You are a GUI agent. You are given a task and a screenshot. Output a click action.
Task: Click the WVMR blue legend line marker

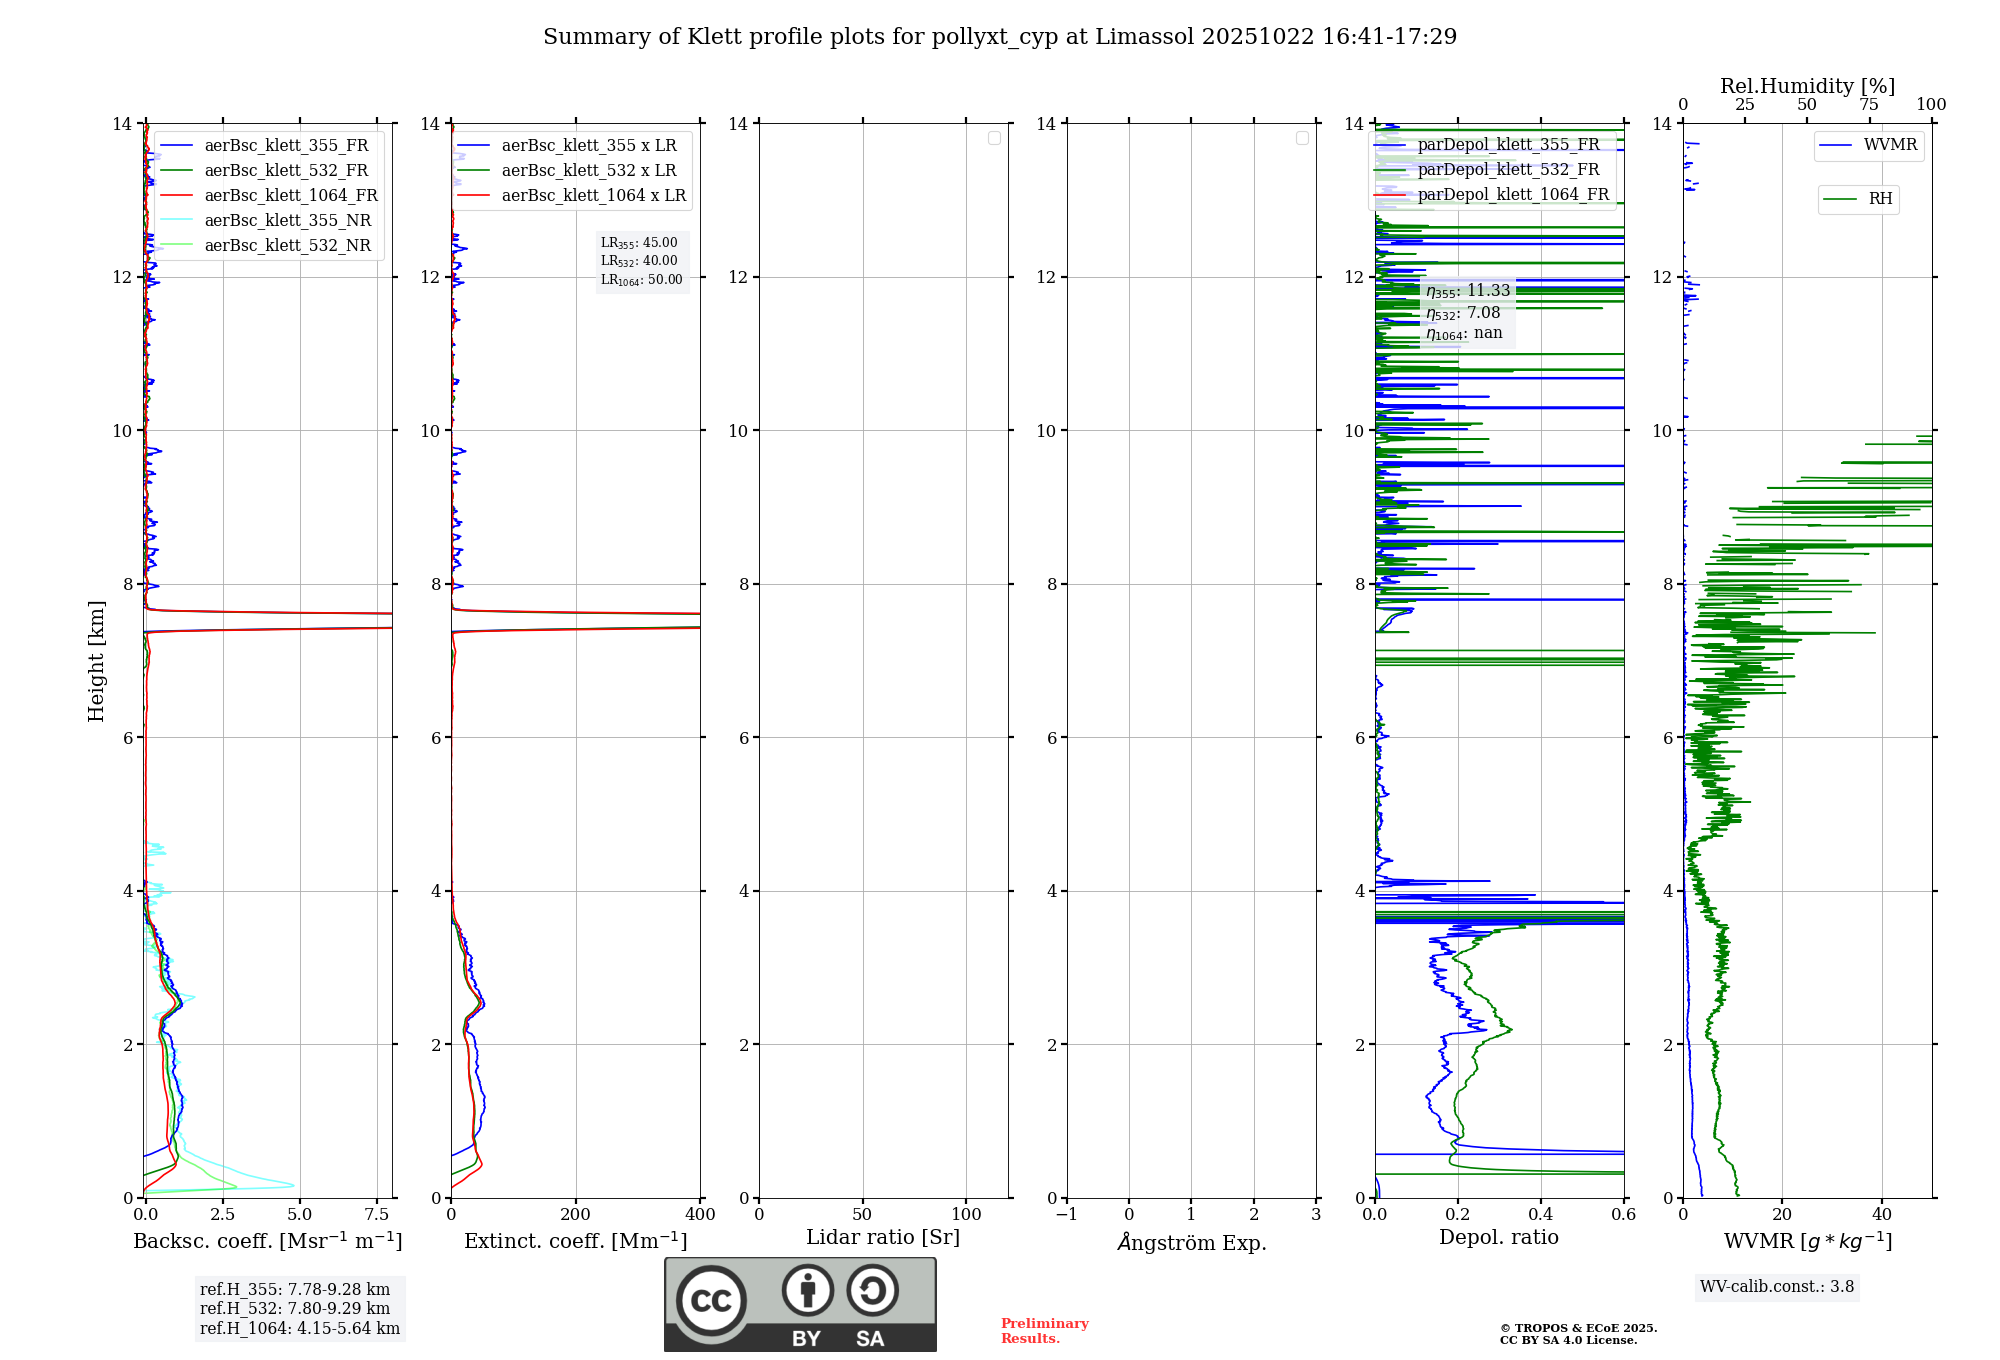tap(1836, 146)
